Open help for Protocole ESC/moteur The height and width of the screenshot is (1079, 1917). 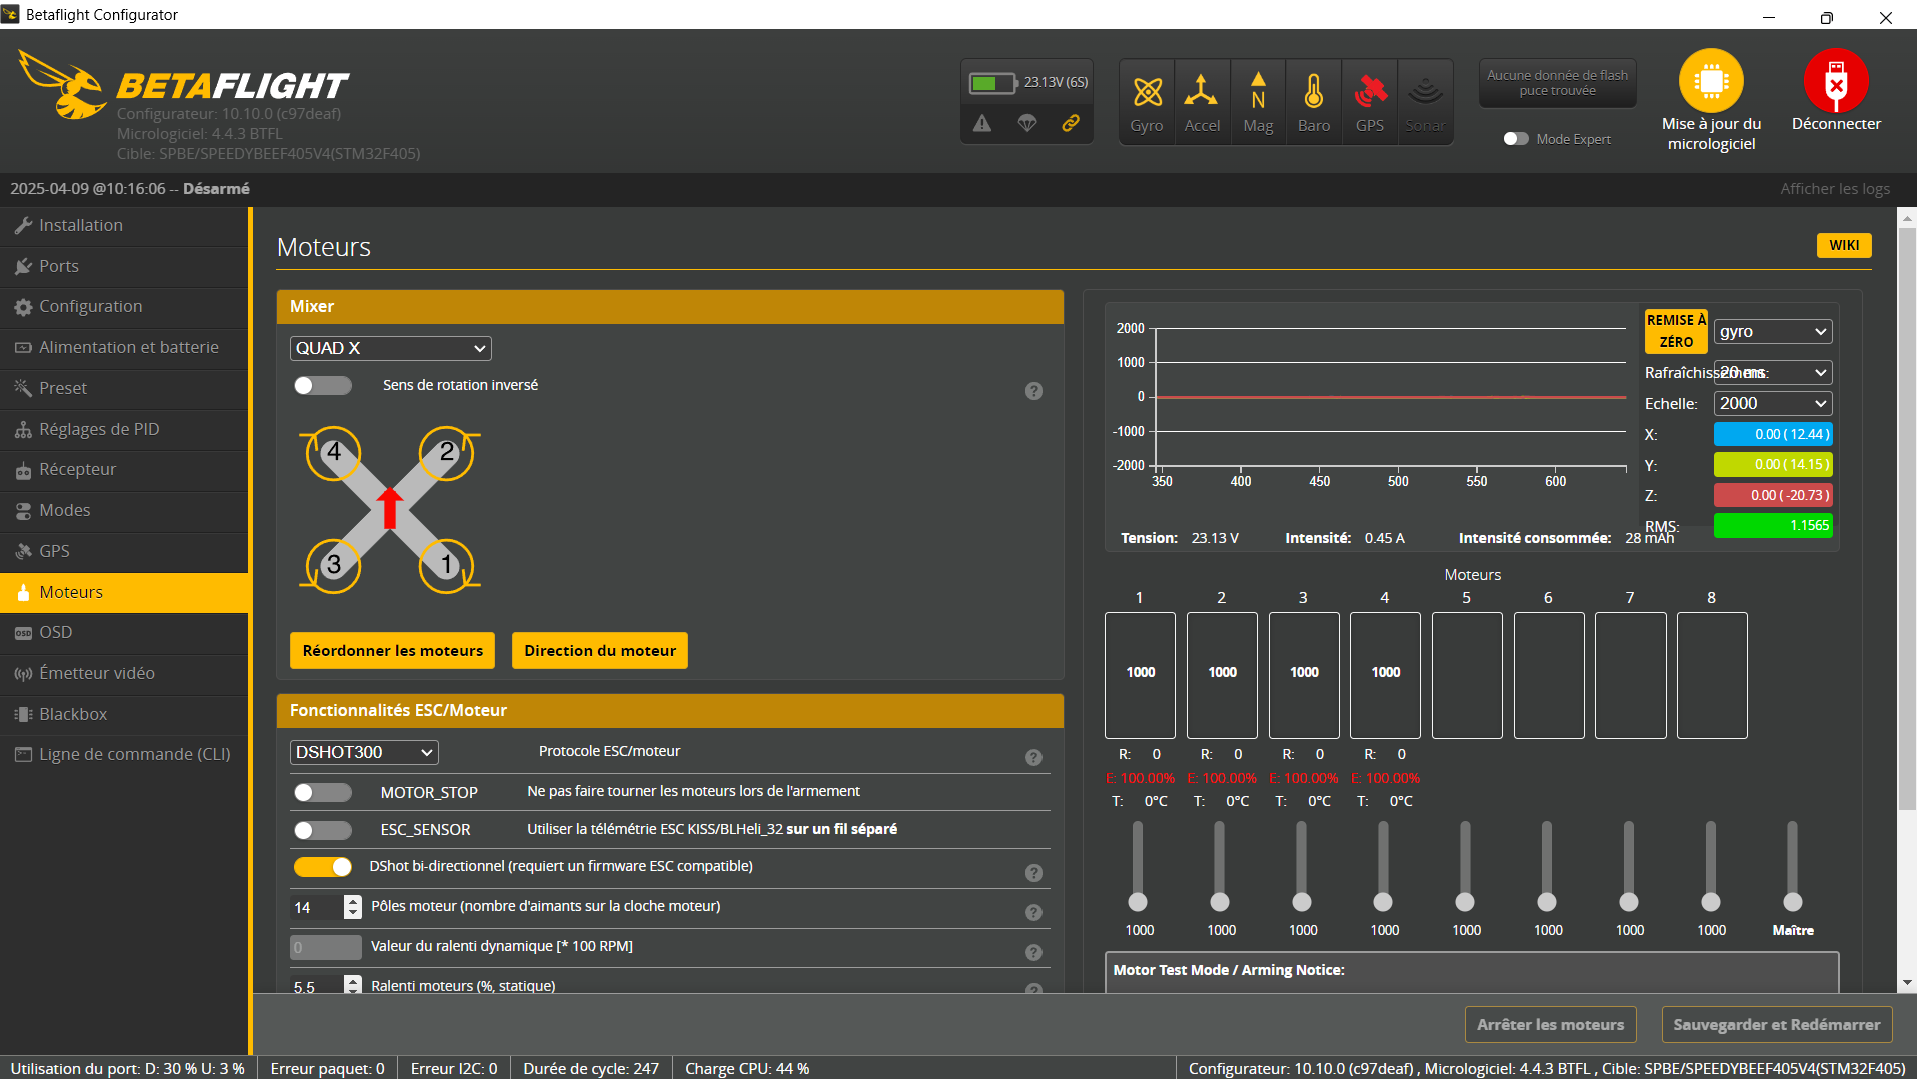coord(1033,758)
